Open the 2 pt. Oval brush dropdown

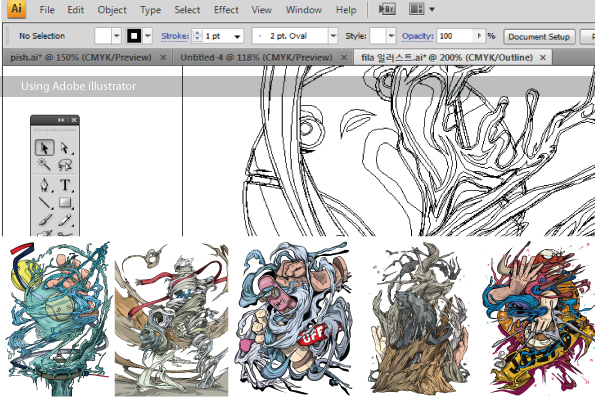tap(333, 36)
